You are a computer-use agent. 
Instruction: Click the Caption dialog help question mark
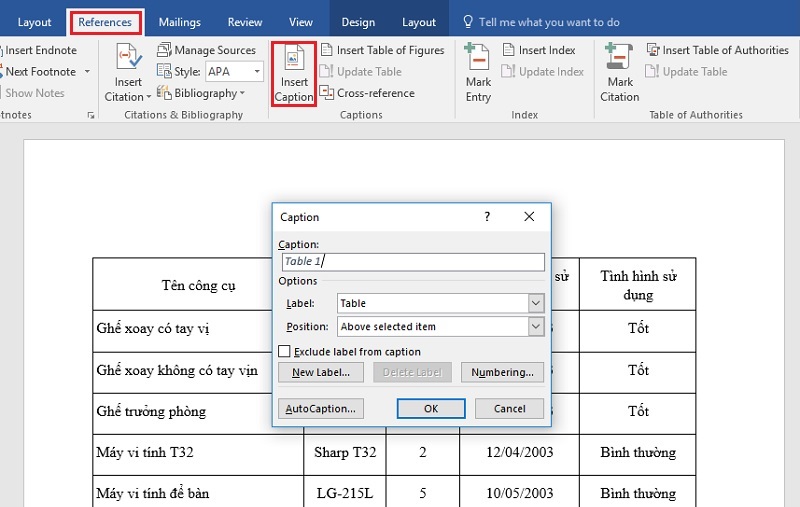coord(487,217)
